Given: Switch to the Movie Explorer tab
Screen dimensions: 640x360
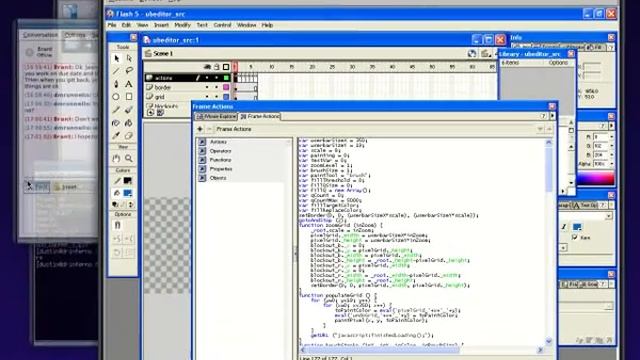Looking at the screenshot, I should 216,117.
